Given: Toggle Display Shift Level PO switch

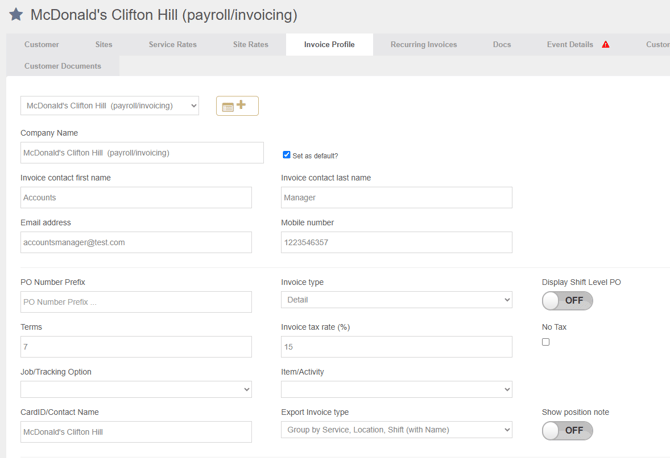Looking at the screenshot, I should (567, 300).
